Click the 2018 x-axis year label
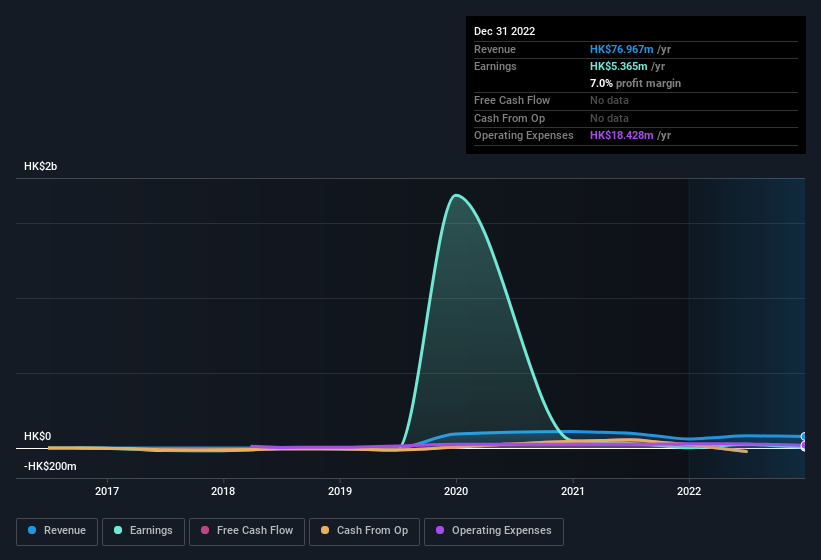 pyautogui.click(x=223, y=491)
